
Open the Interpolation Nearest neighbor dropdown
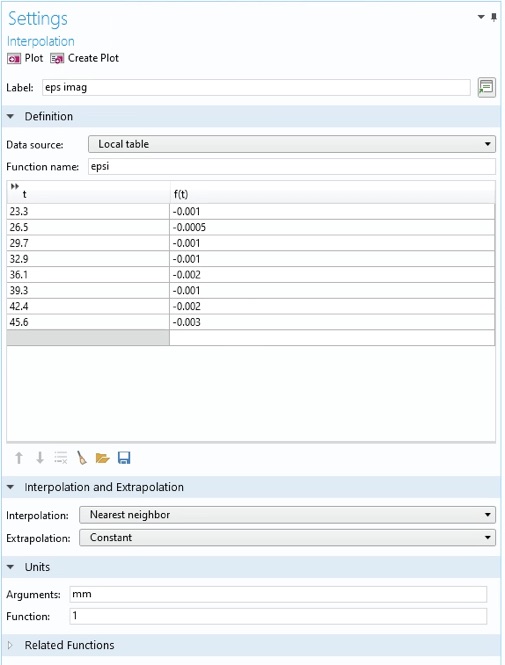pos(287,515)
